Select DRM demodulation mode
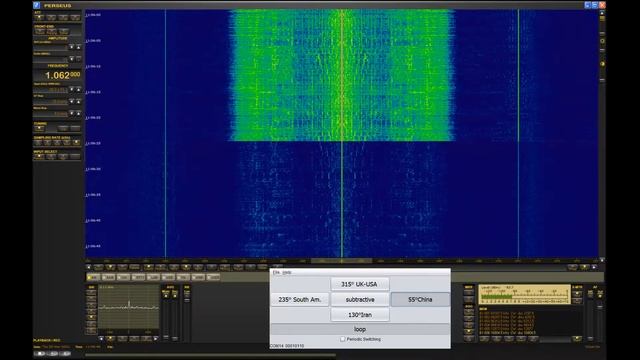The height and width of the screenshot is (360, 640). pyautogui.click(x=198, y=277)
